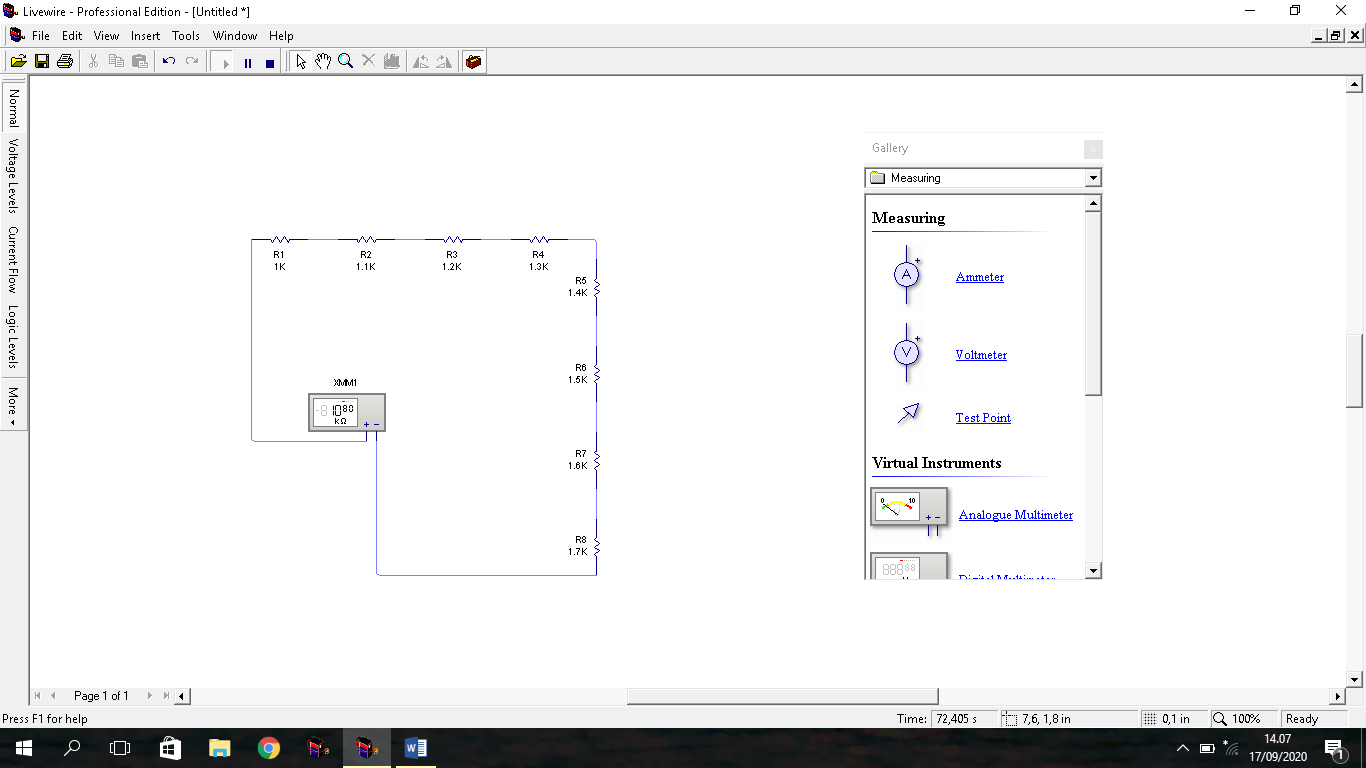This screenshot has height=768, width=1366.
Task: Open the zoom level 100% control
Action: pyautogui.click(x=1244, y=719)
